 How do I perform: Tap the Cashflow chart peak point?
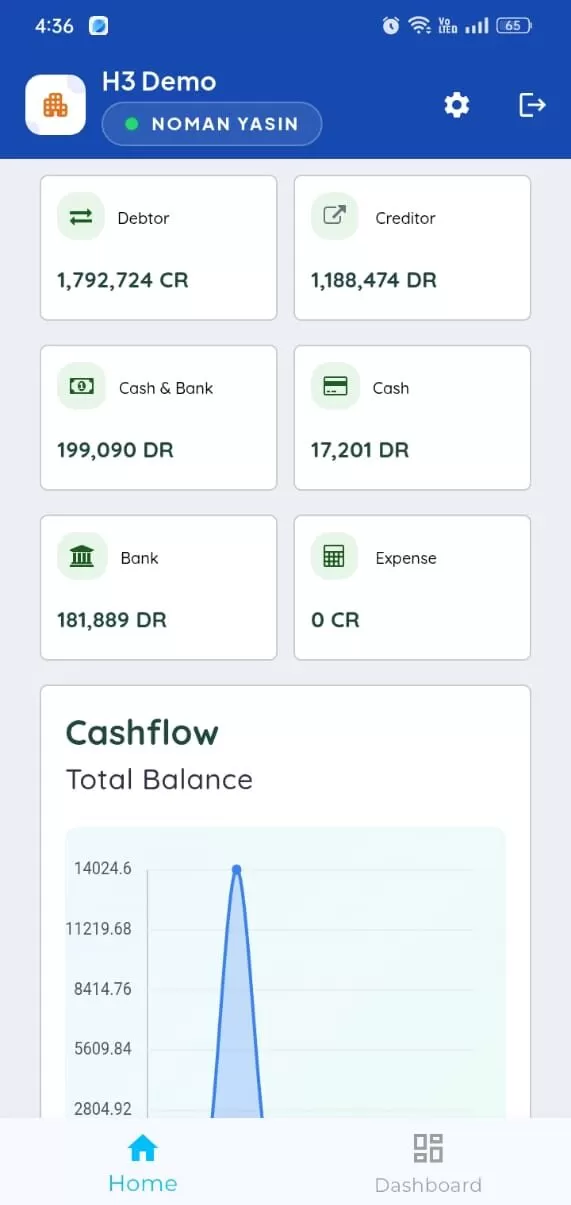pyautogui.click(x=237, y=870)
